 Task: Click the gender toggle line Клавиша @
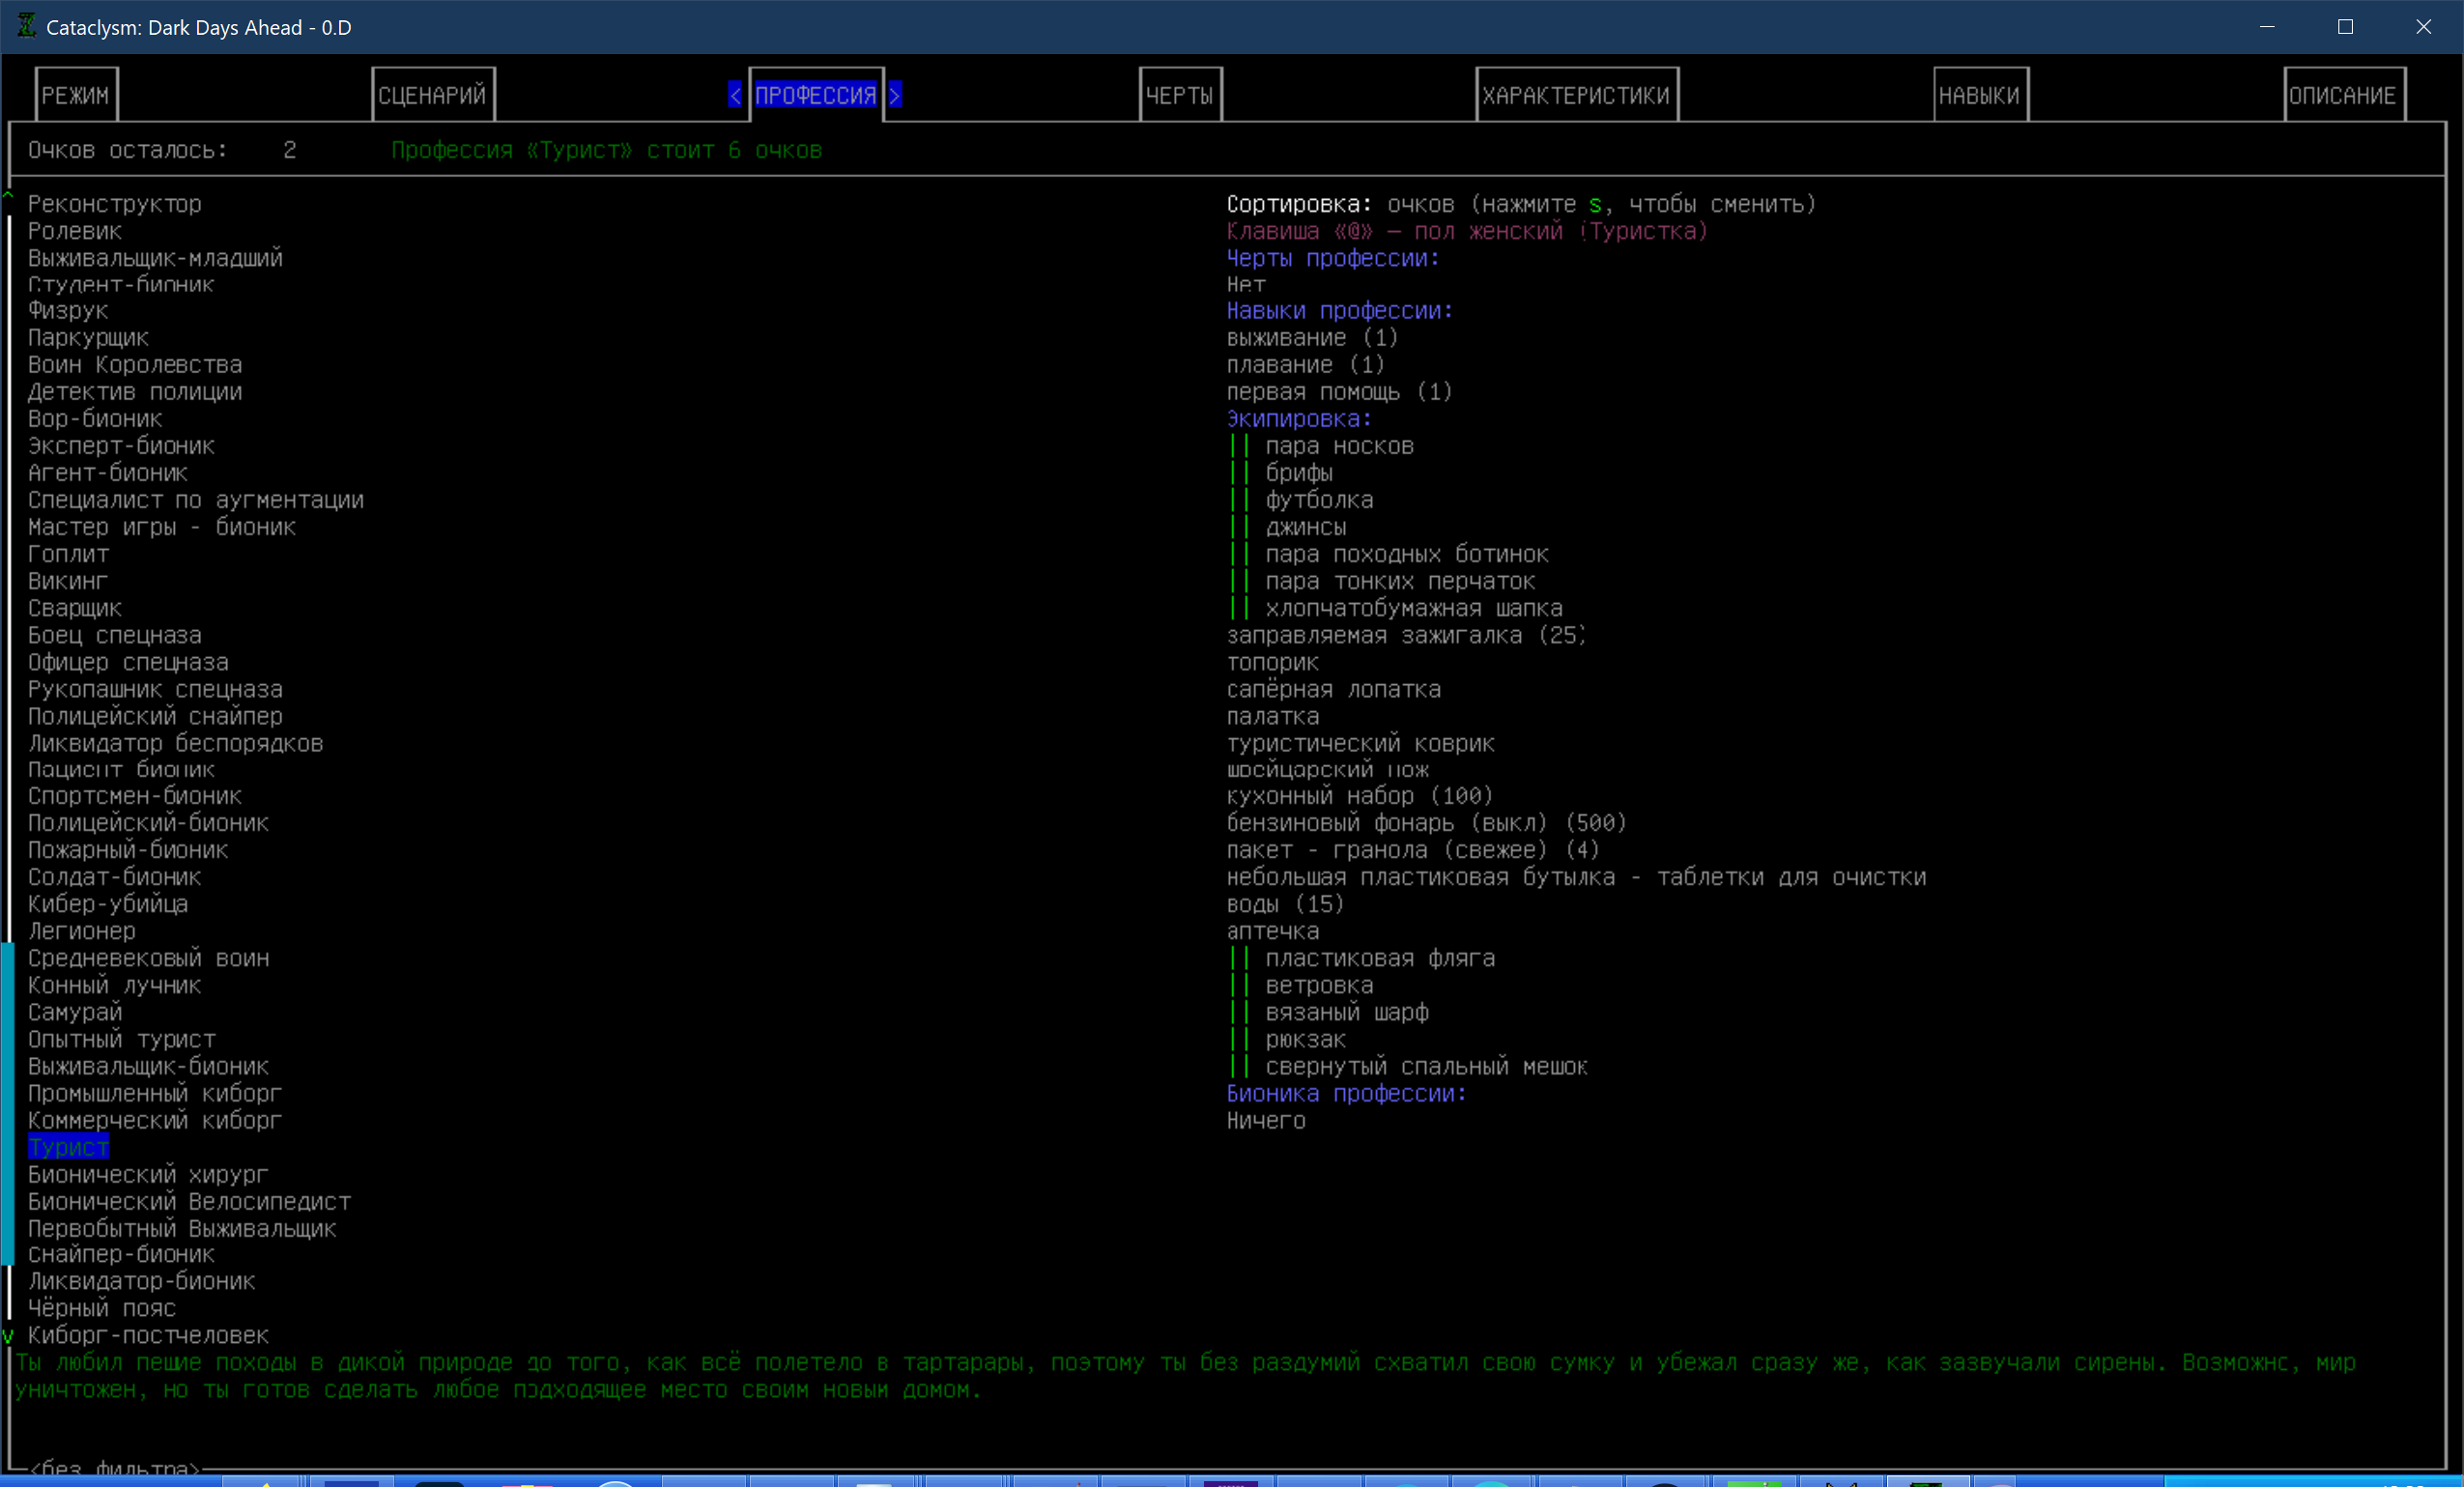tap(1466, 231)
